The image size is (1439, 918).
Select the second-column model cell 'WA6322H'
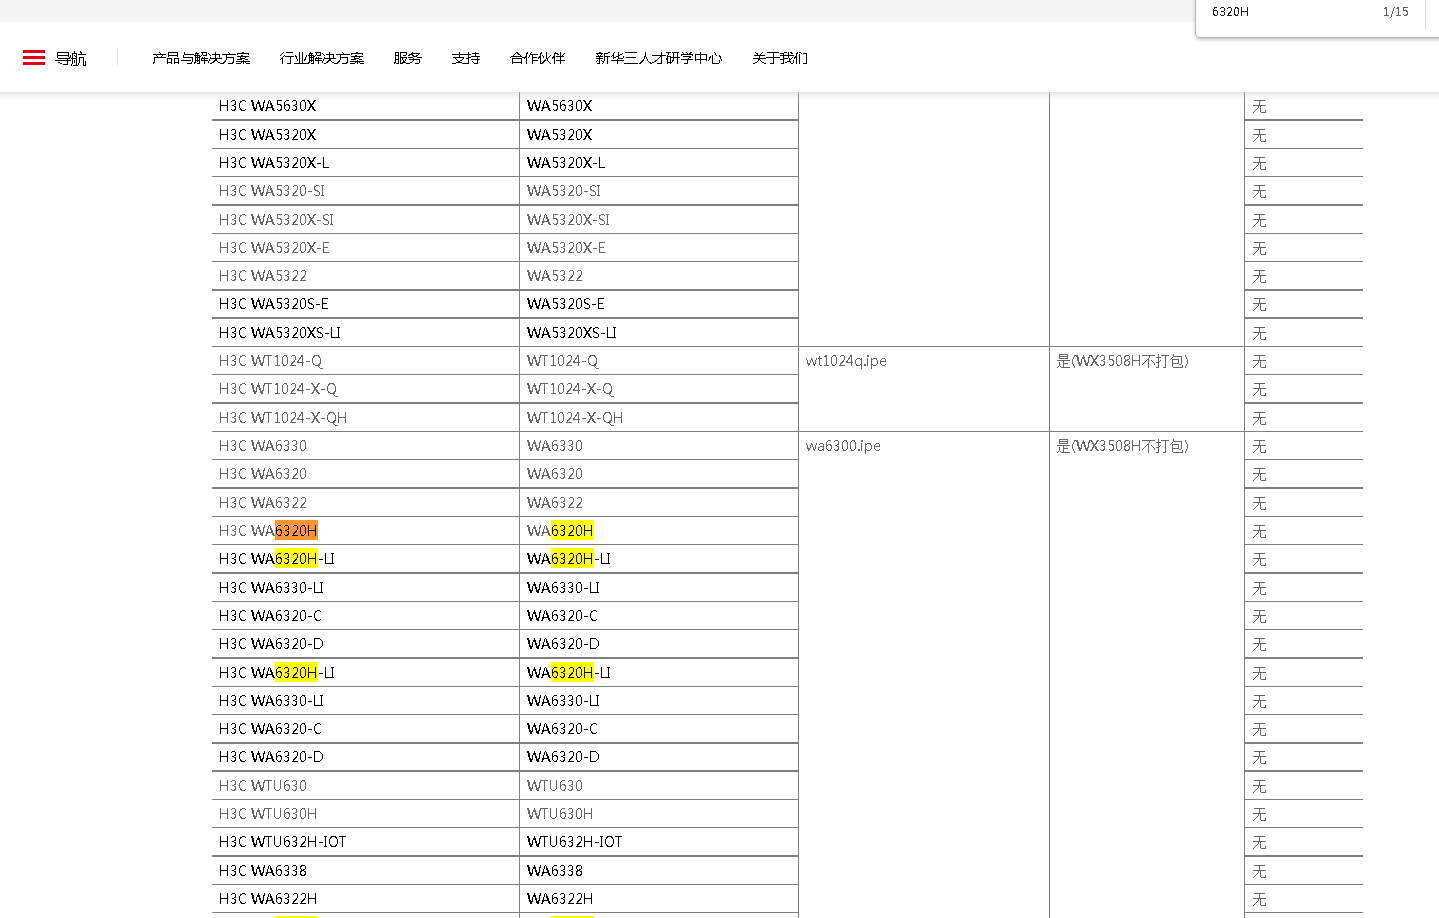pos(560,899)
